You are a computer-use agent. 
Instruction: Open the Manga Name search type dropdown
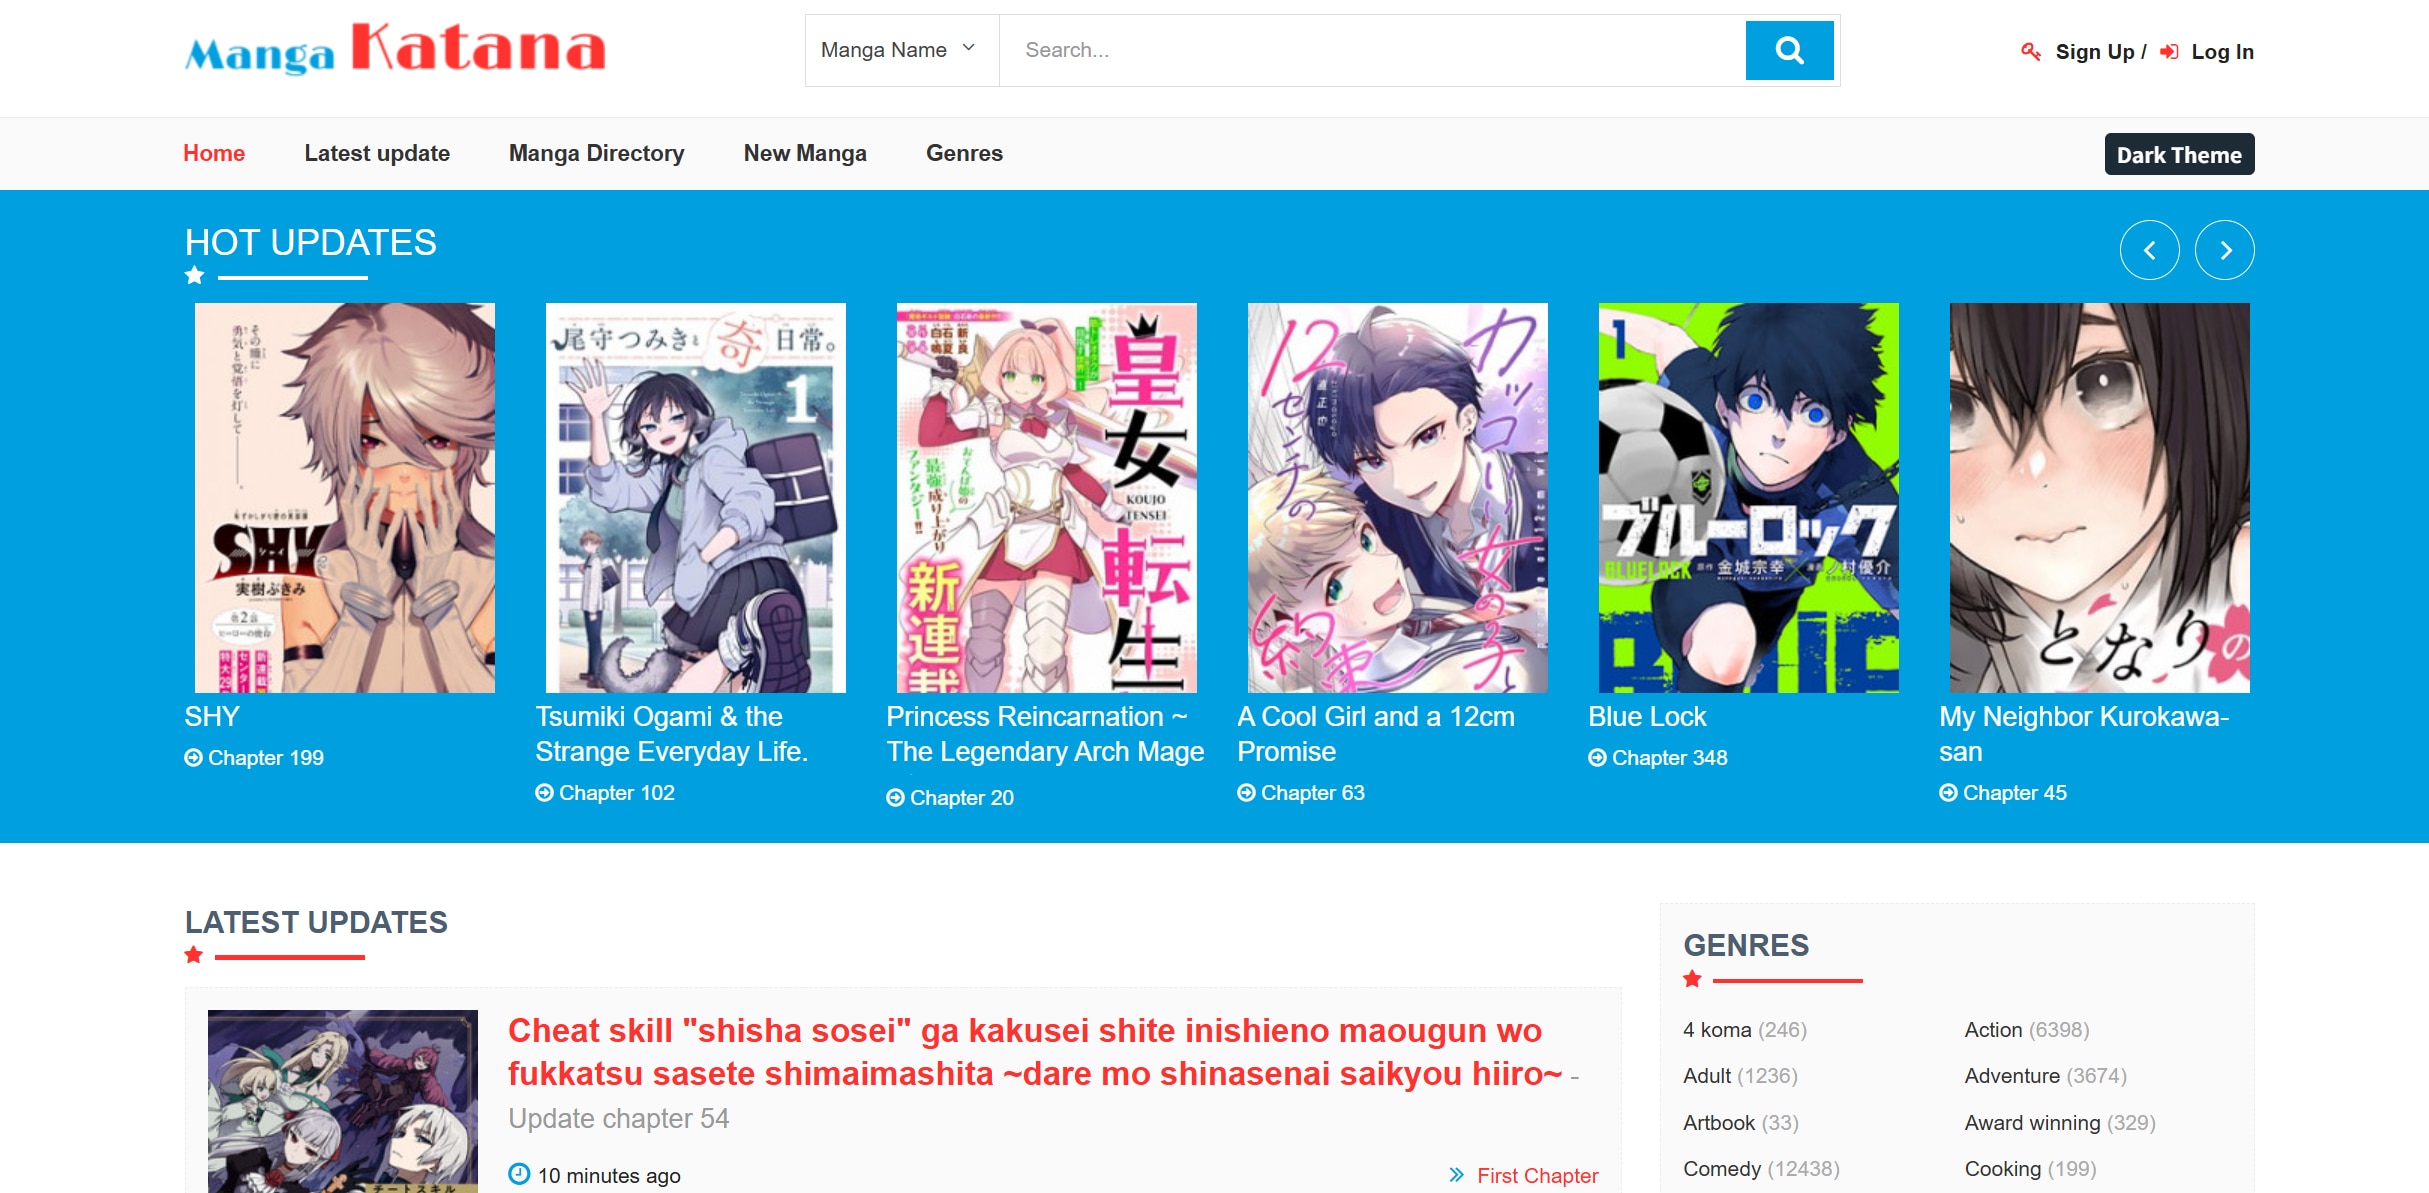coord(901,50)
